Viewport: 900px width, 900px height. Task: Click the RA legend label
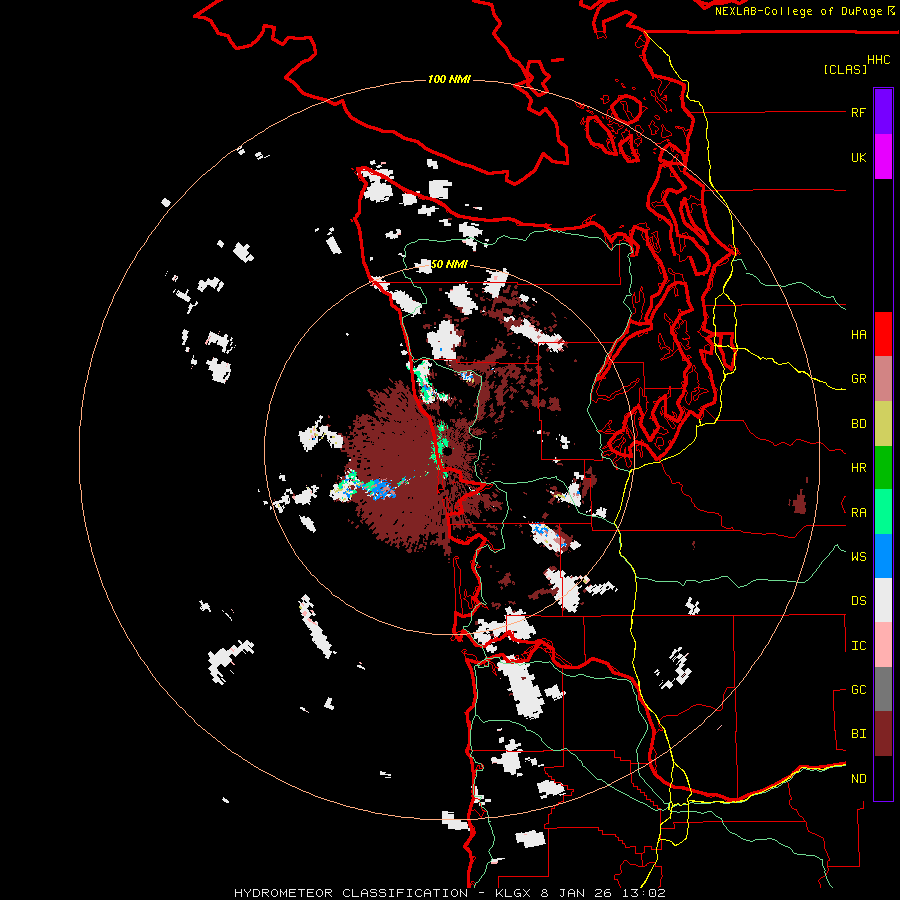[x=858, y=513]
